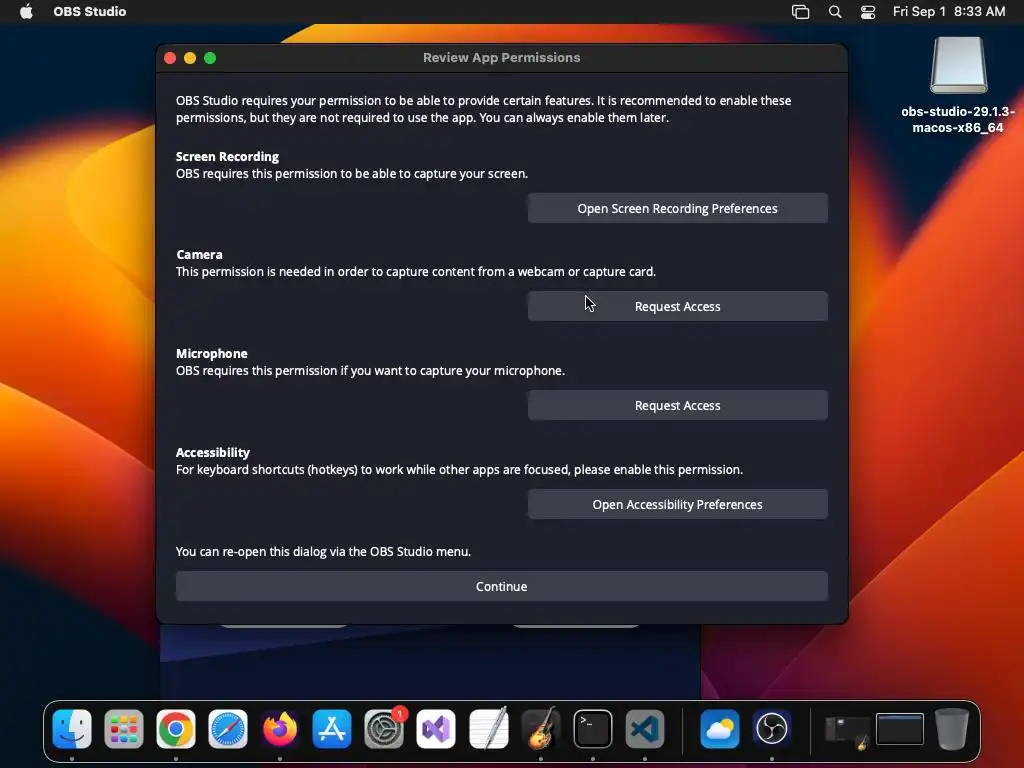Click the text 'OBS requires this permission to be able to capture your screen.'
The image size is (1024, 768).
(x=352, y=174)
